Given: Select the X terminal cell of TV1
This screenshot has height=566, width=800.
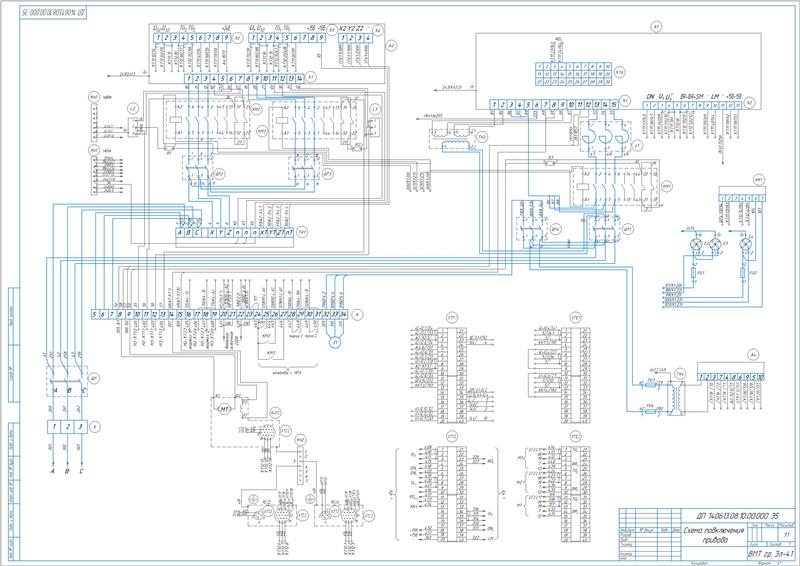Looking at the screenshot, I should pyautogui.click(x=212, y=232).
